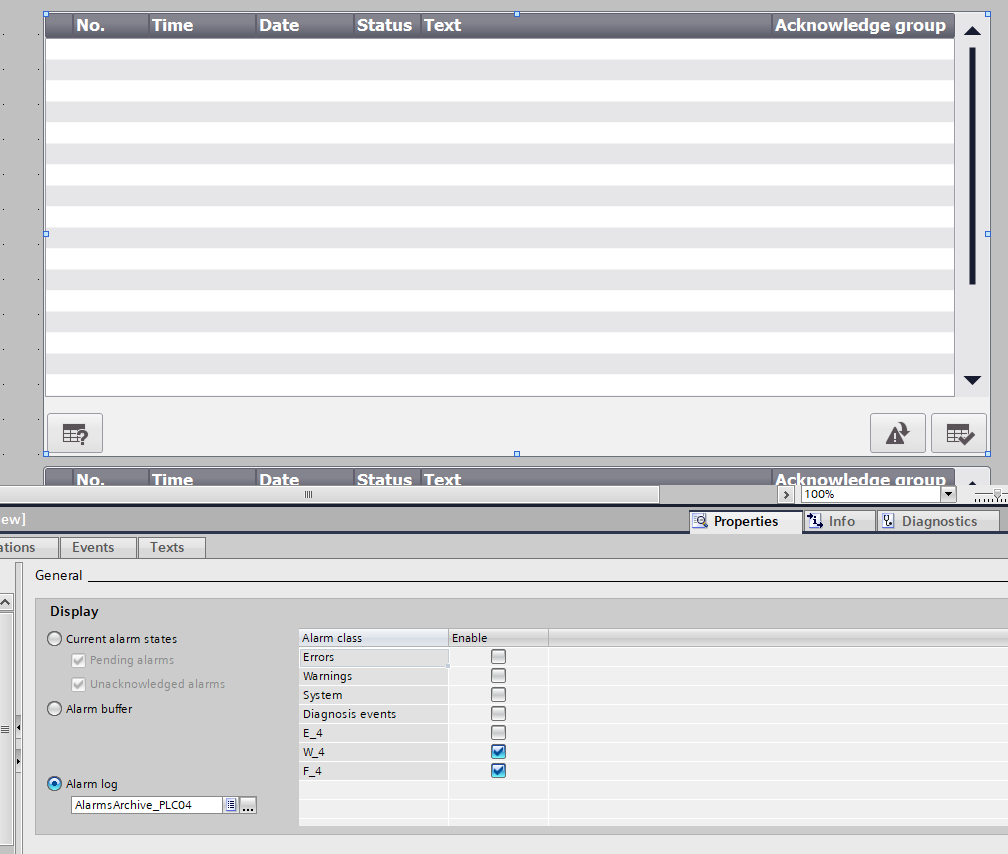Screen dimensions: 1008x854
Task: Click the Date column header in the top alarm view
Action: 305,26
